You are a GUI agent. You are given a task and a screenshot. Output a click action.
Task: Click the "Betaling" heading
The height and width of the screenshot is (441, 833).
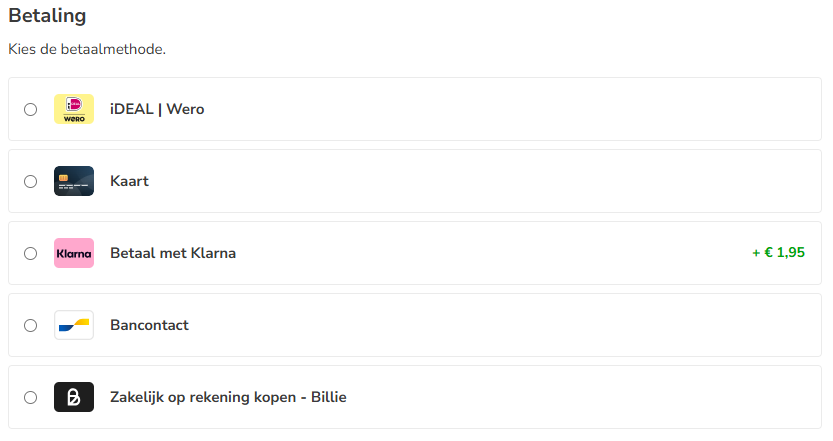pos(47,16)
